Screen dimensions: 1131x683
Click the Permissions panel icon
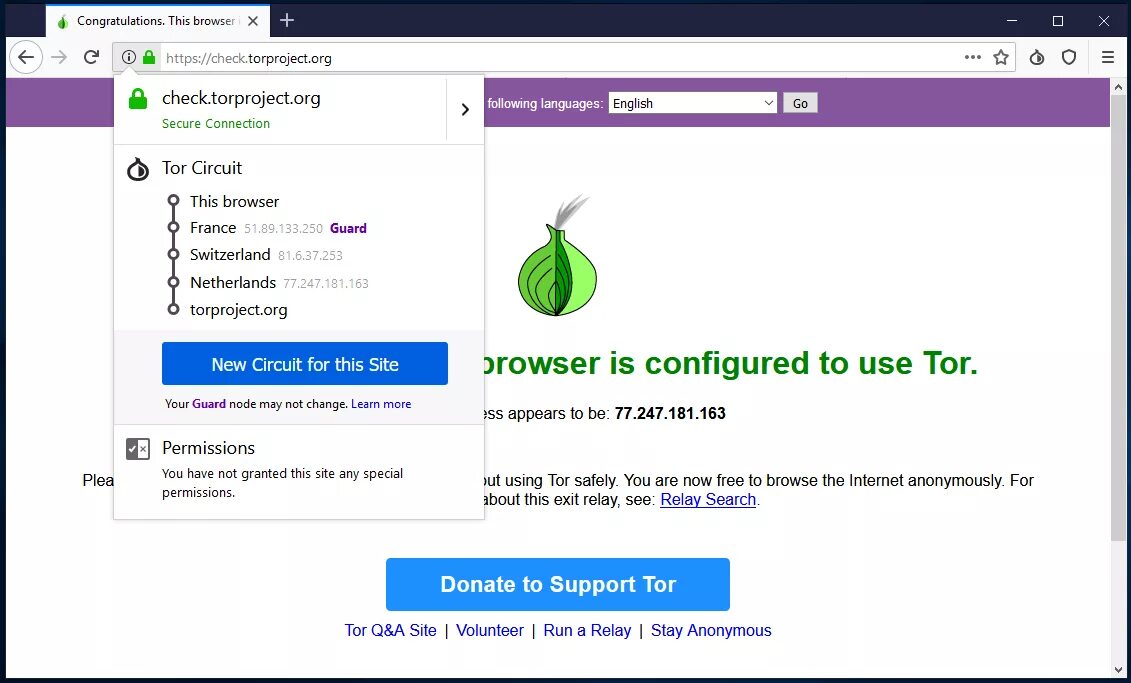[138, 449]
